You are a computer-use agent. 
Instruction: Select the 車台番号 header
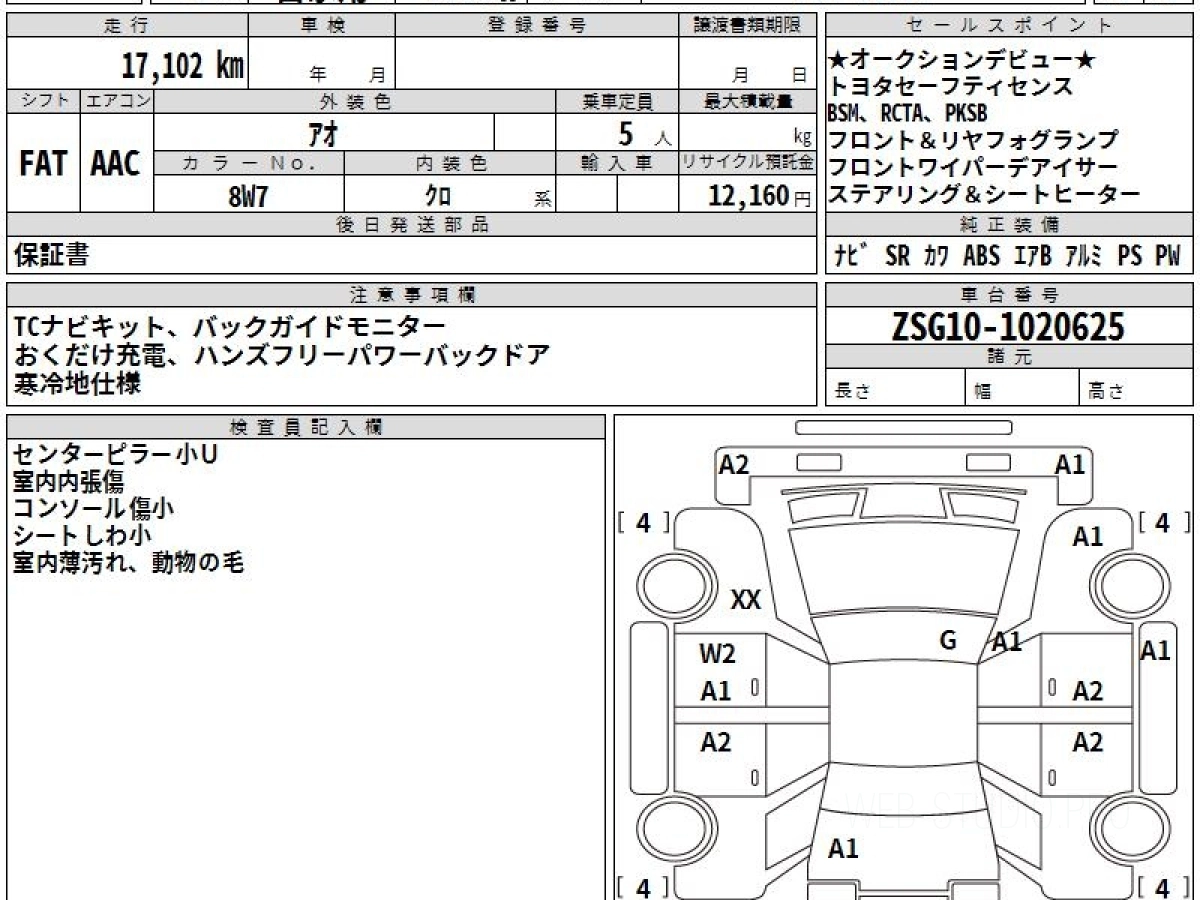[1009, 295]
